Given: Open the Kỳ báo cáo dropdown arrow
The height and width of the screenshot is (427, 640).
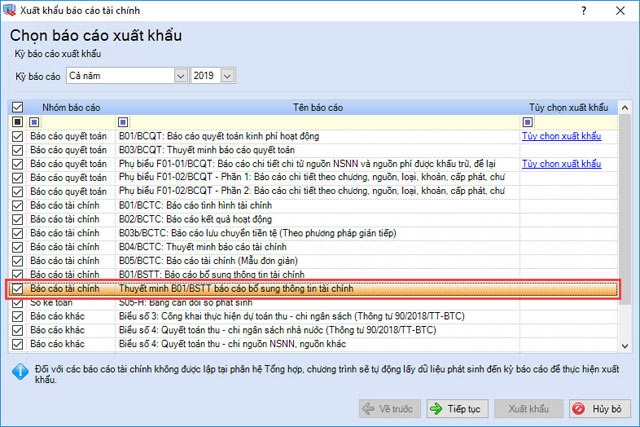Looking at the screenshot, I should pos(181,76).
